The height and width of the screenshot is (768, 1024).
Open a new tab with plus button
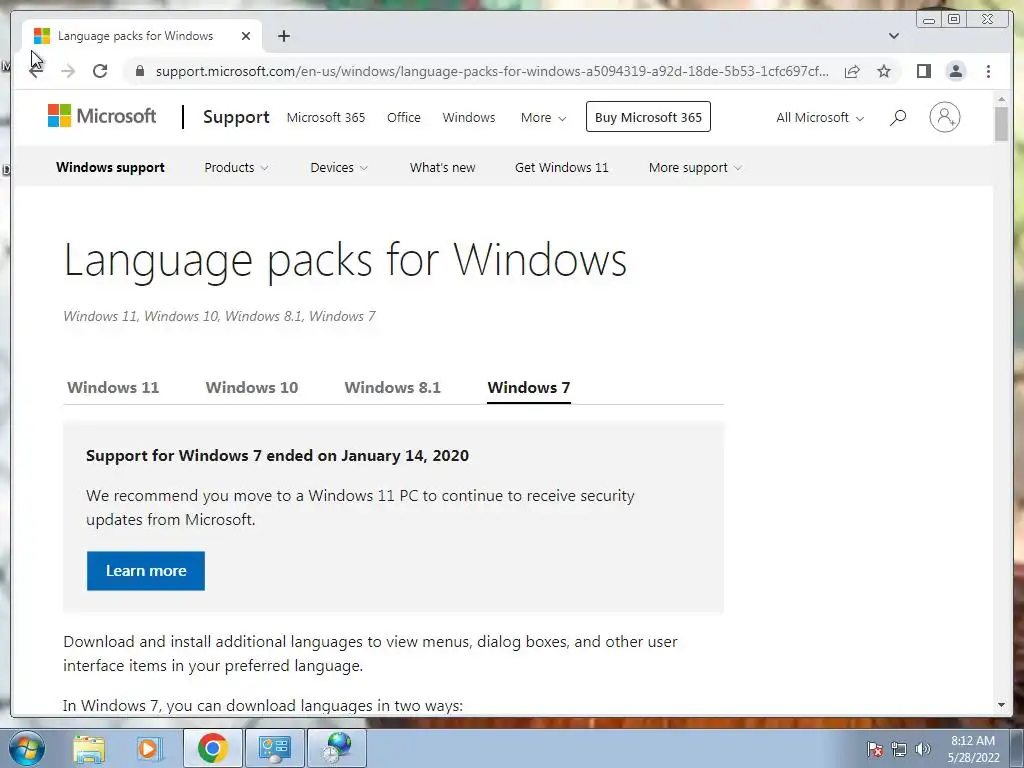click(283, 36)
